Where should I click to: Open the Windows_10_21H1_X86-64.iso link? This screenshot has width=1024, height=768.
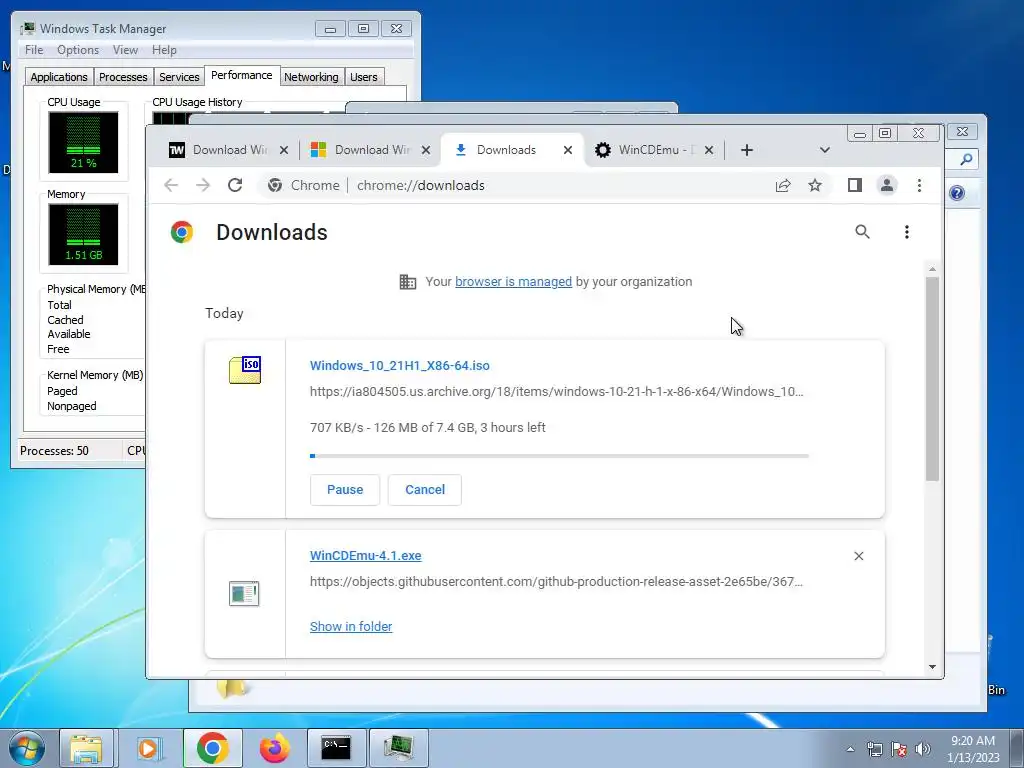tap(400, 366)
